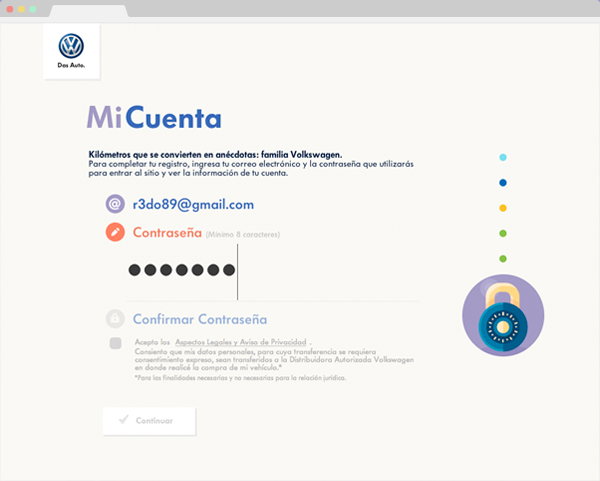Select the r3do89@gmail.com email field
Screen dimensions: 600x481
(193, 204)
